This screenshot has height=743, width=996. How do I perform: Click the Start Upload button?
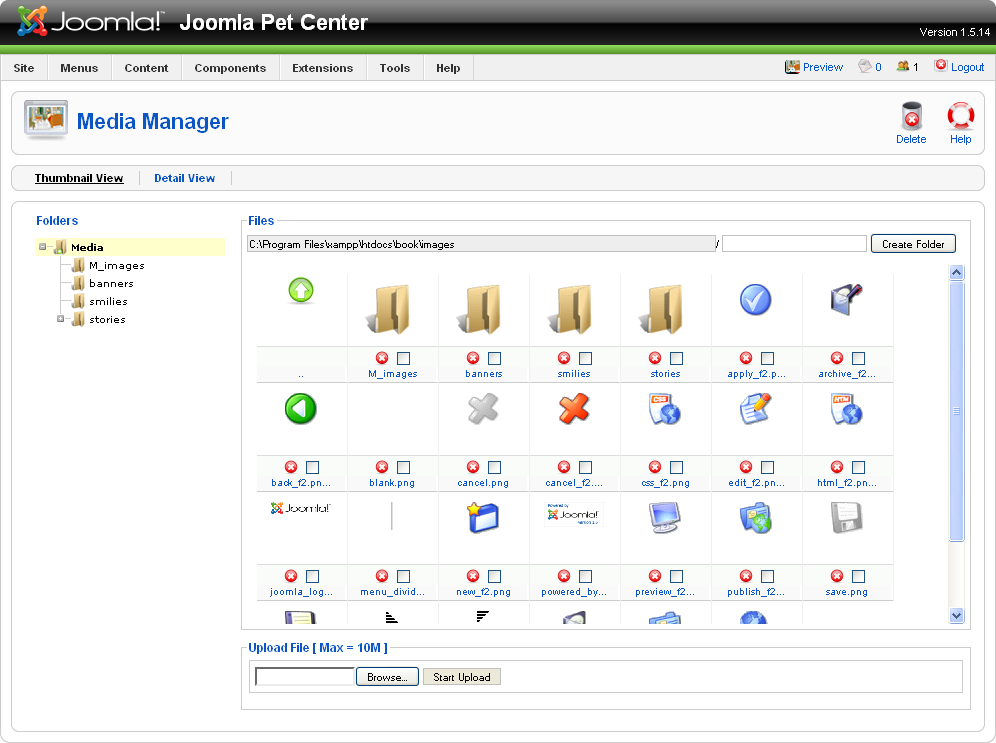pyautogui.click(x=462, y=677)
